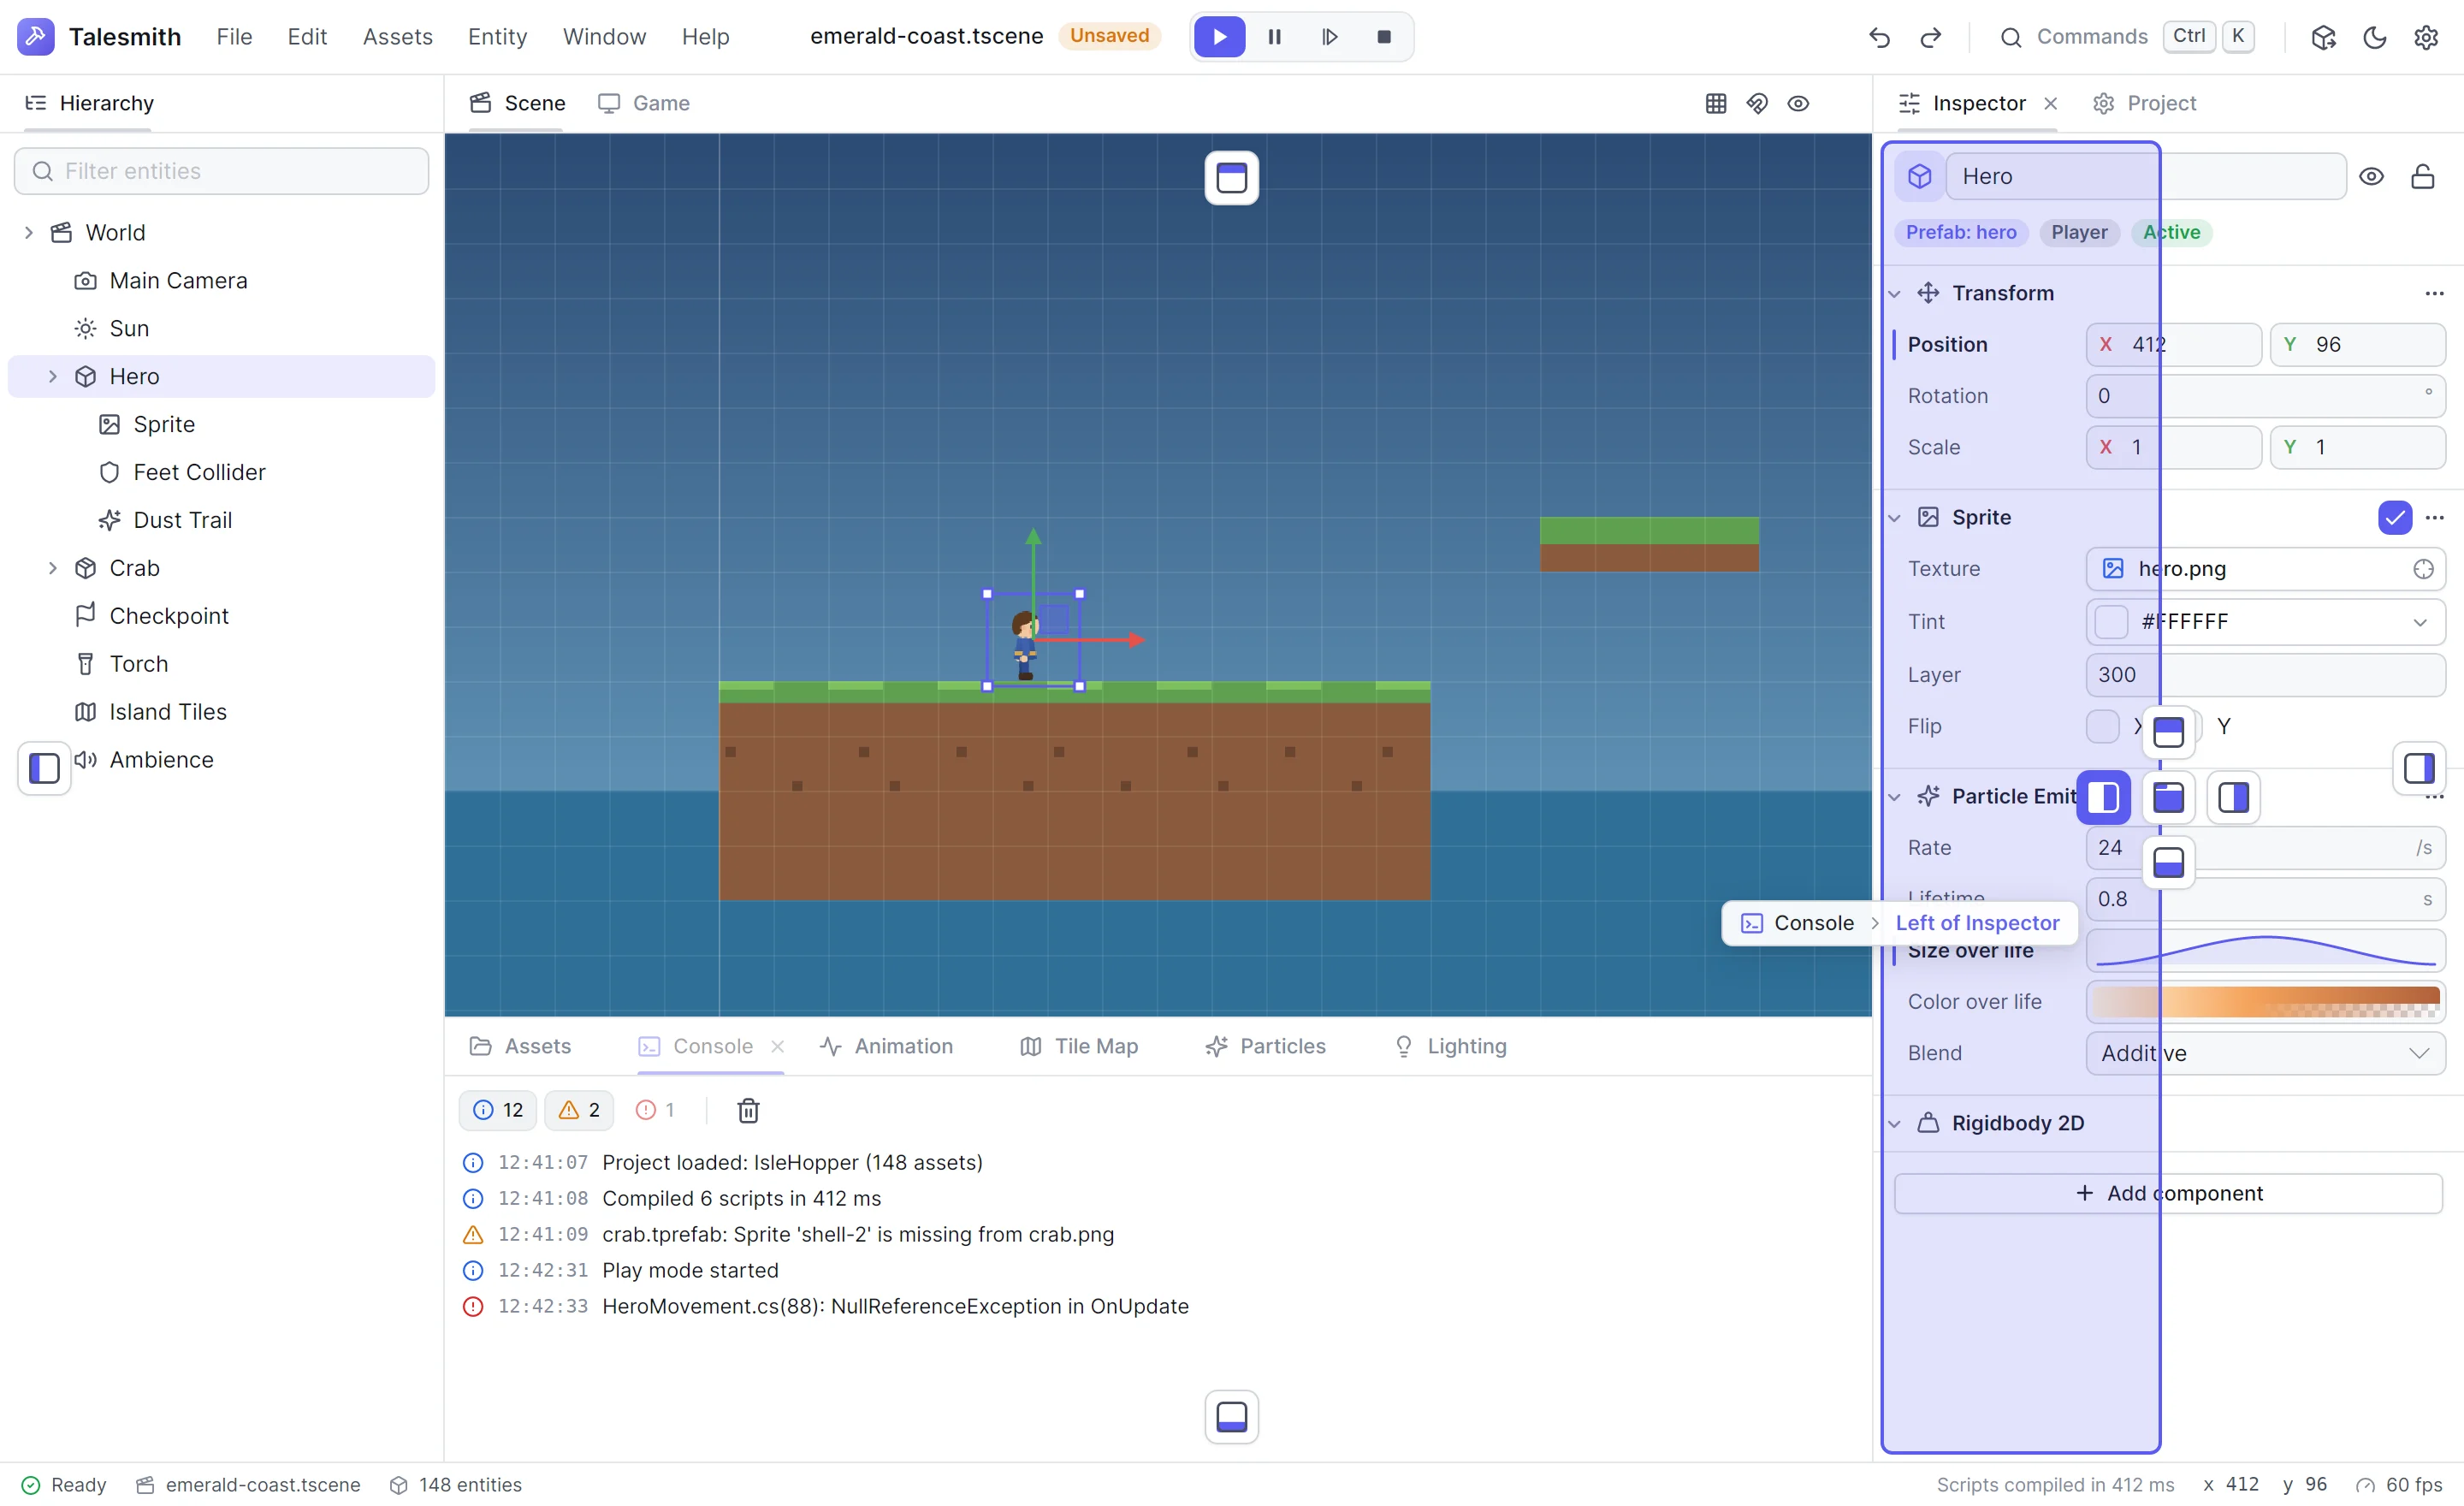This screenshot has width=2464, height=1506.
Task: Tick the Flip X checkbox
Action: coord(2102,726)
